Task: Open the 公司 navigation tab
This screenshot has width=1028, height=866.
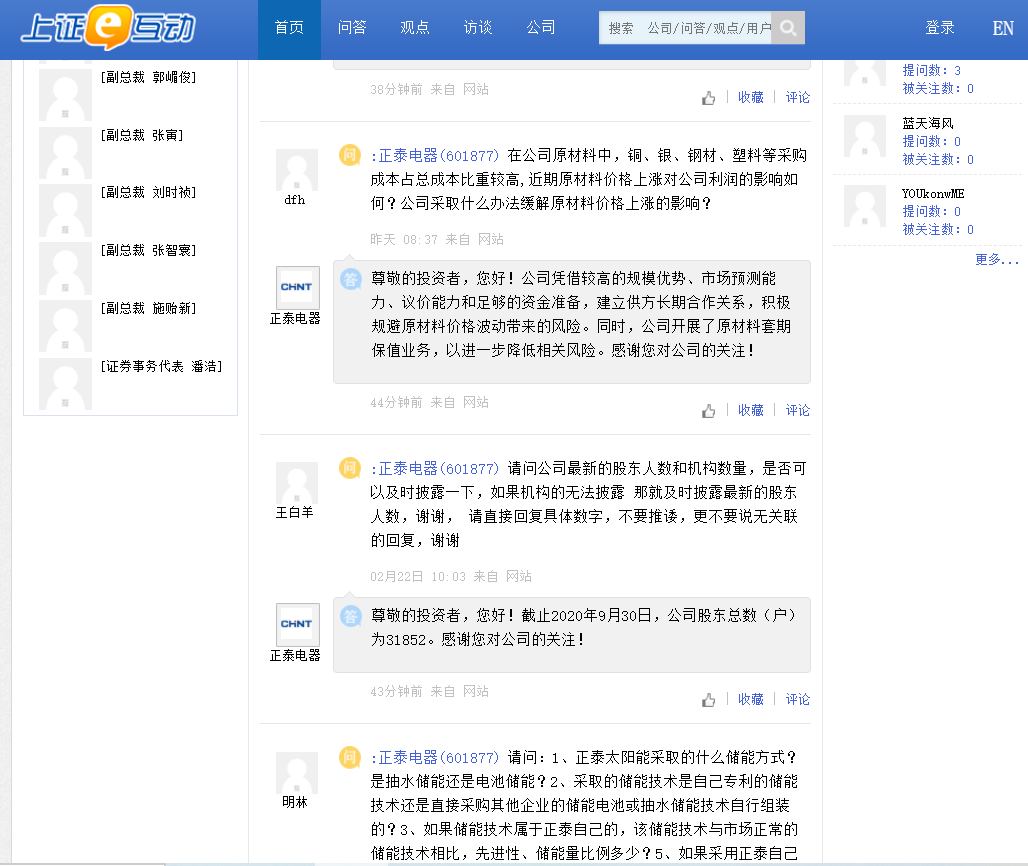Action: (x=541, y=28)
